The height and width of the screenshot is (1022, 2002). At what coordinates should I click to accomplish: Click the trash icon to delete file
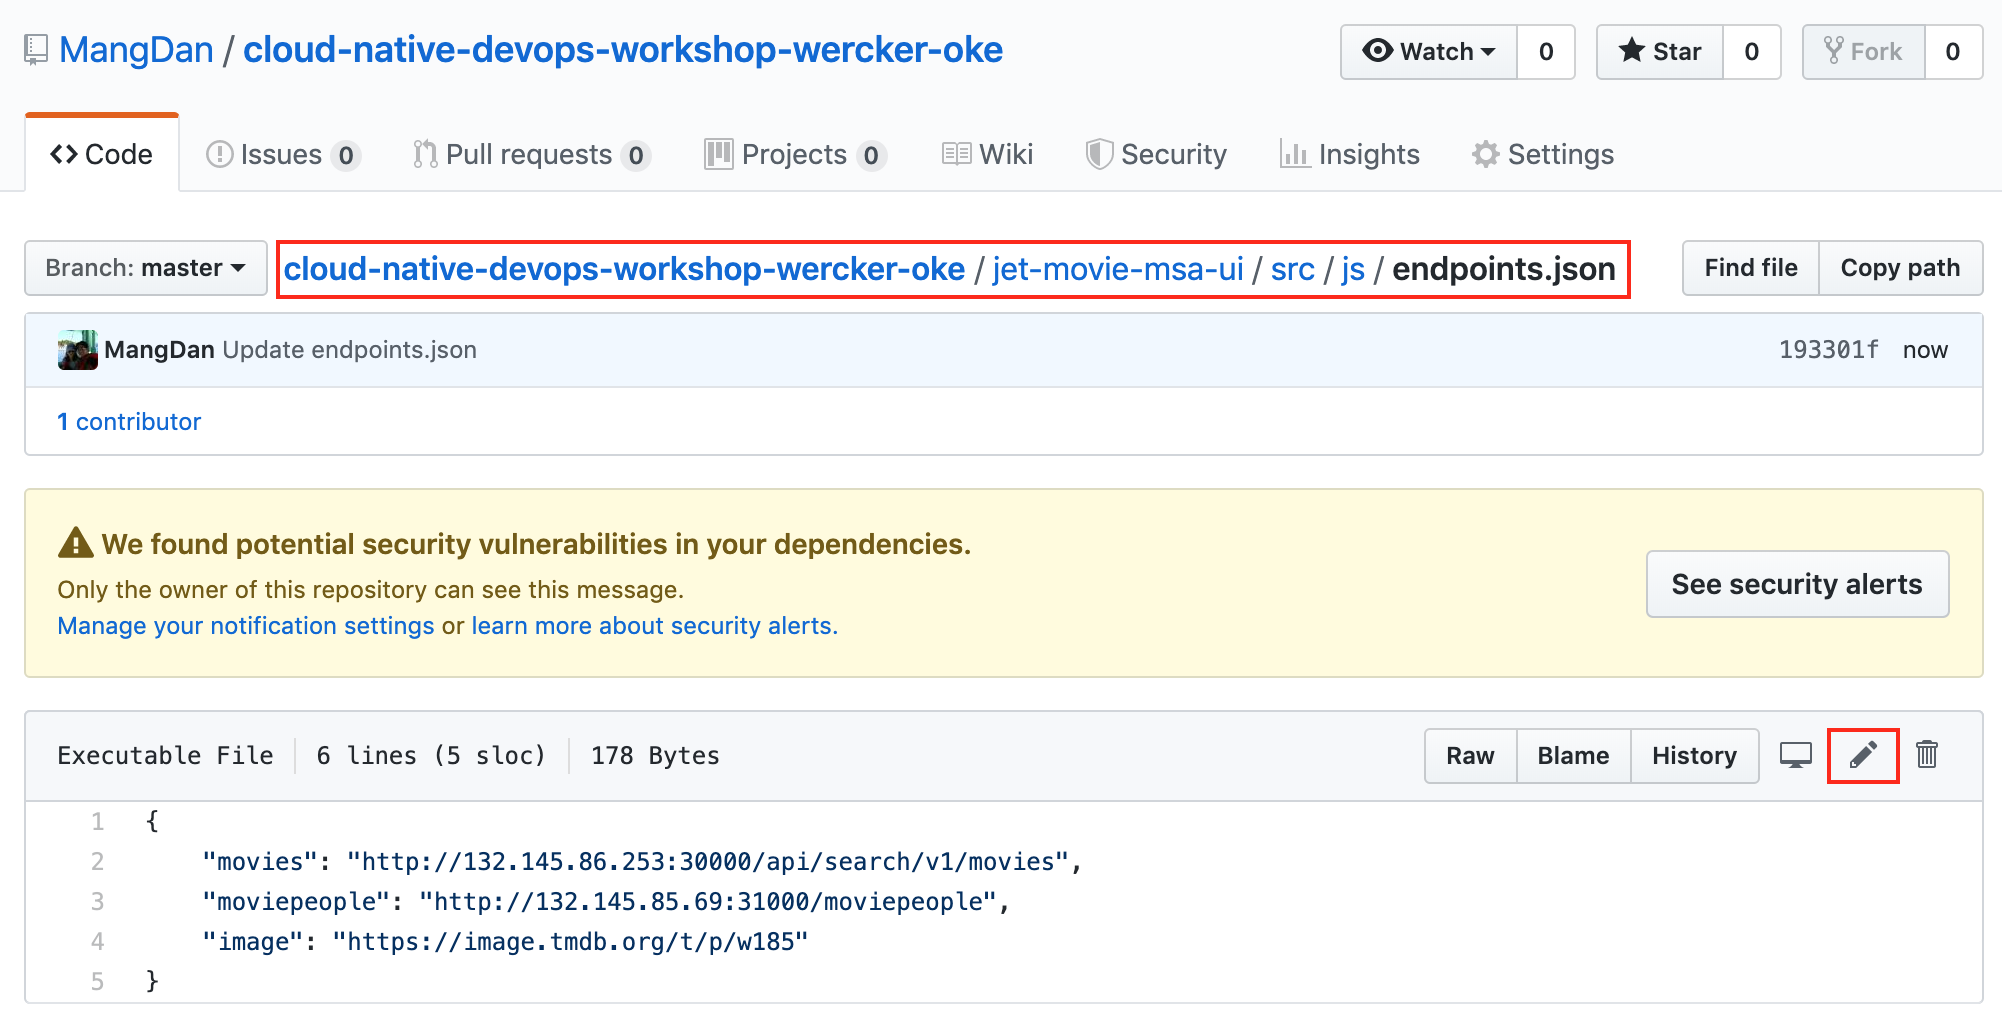click(1927, 755)
